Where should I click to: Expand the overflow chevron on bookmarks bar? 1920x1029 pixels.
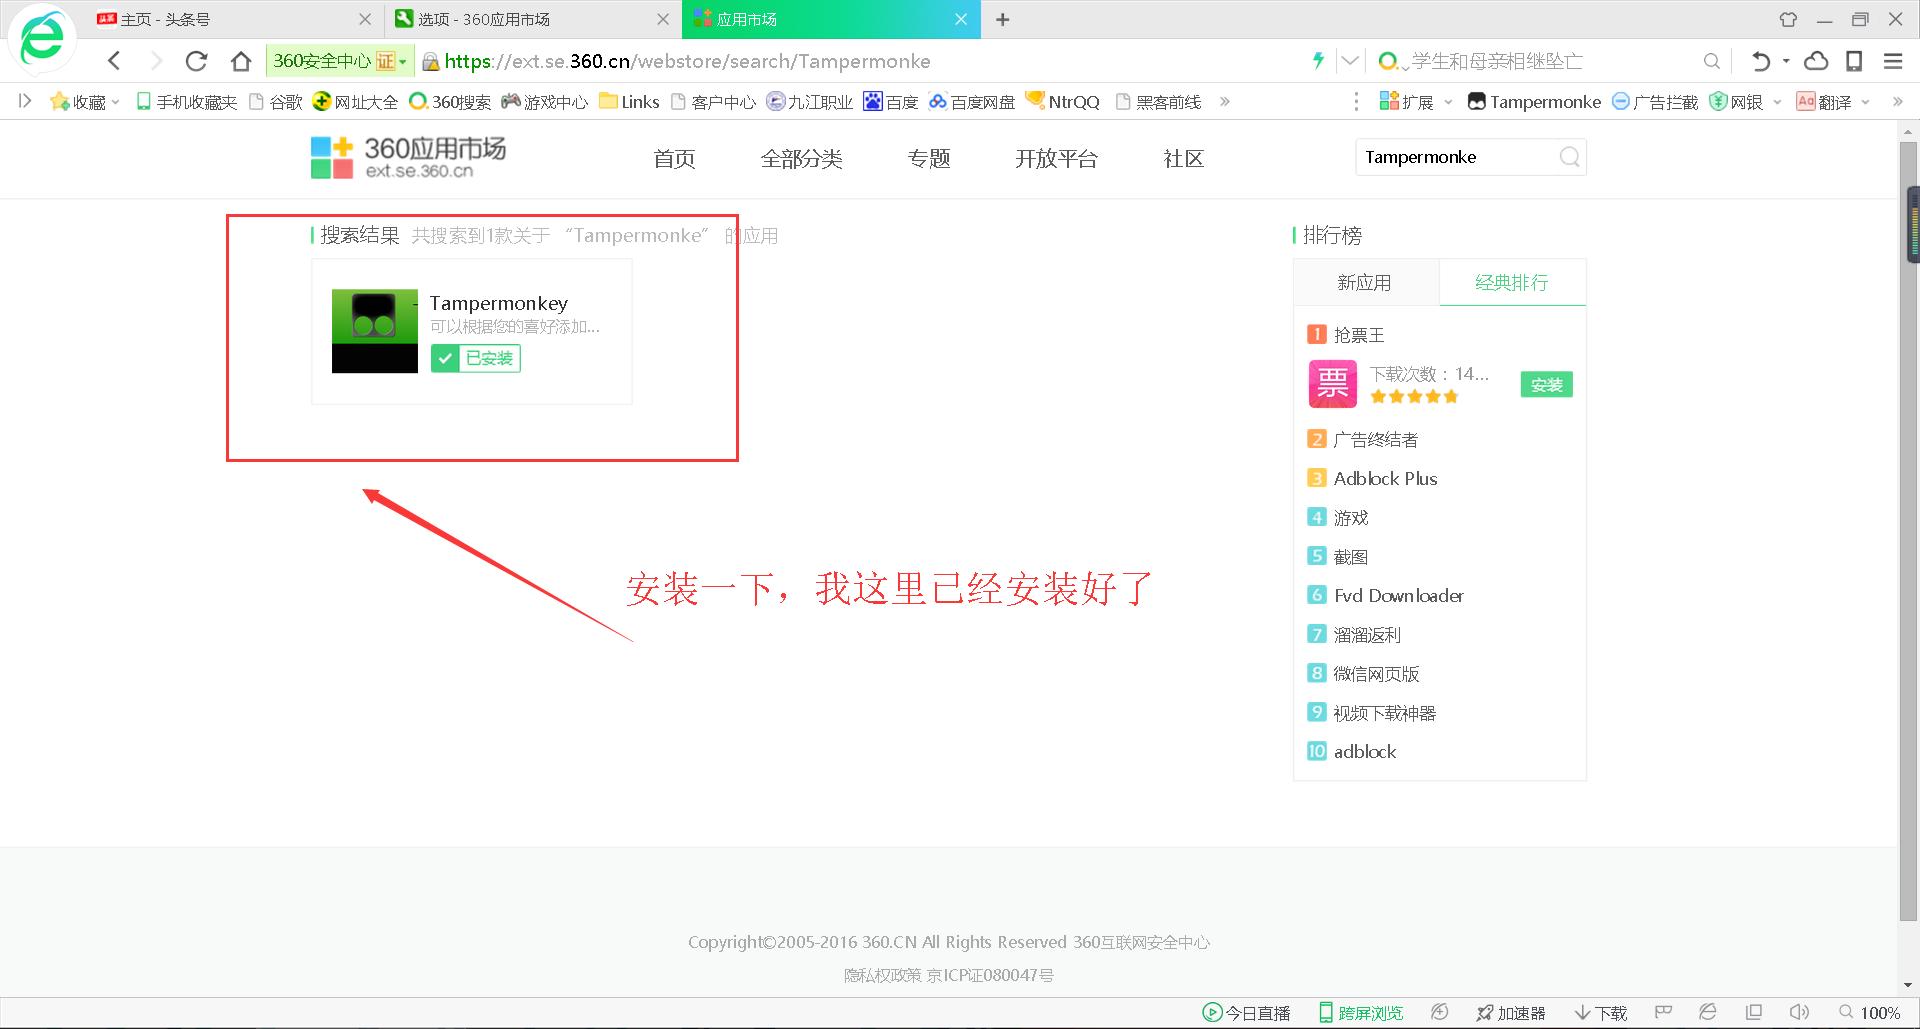[x=1225, y=101]
